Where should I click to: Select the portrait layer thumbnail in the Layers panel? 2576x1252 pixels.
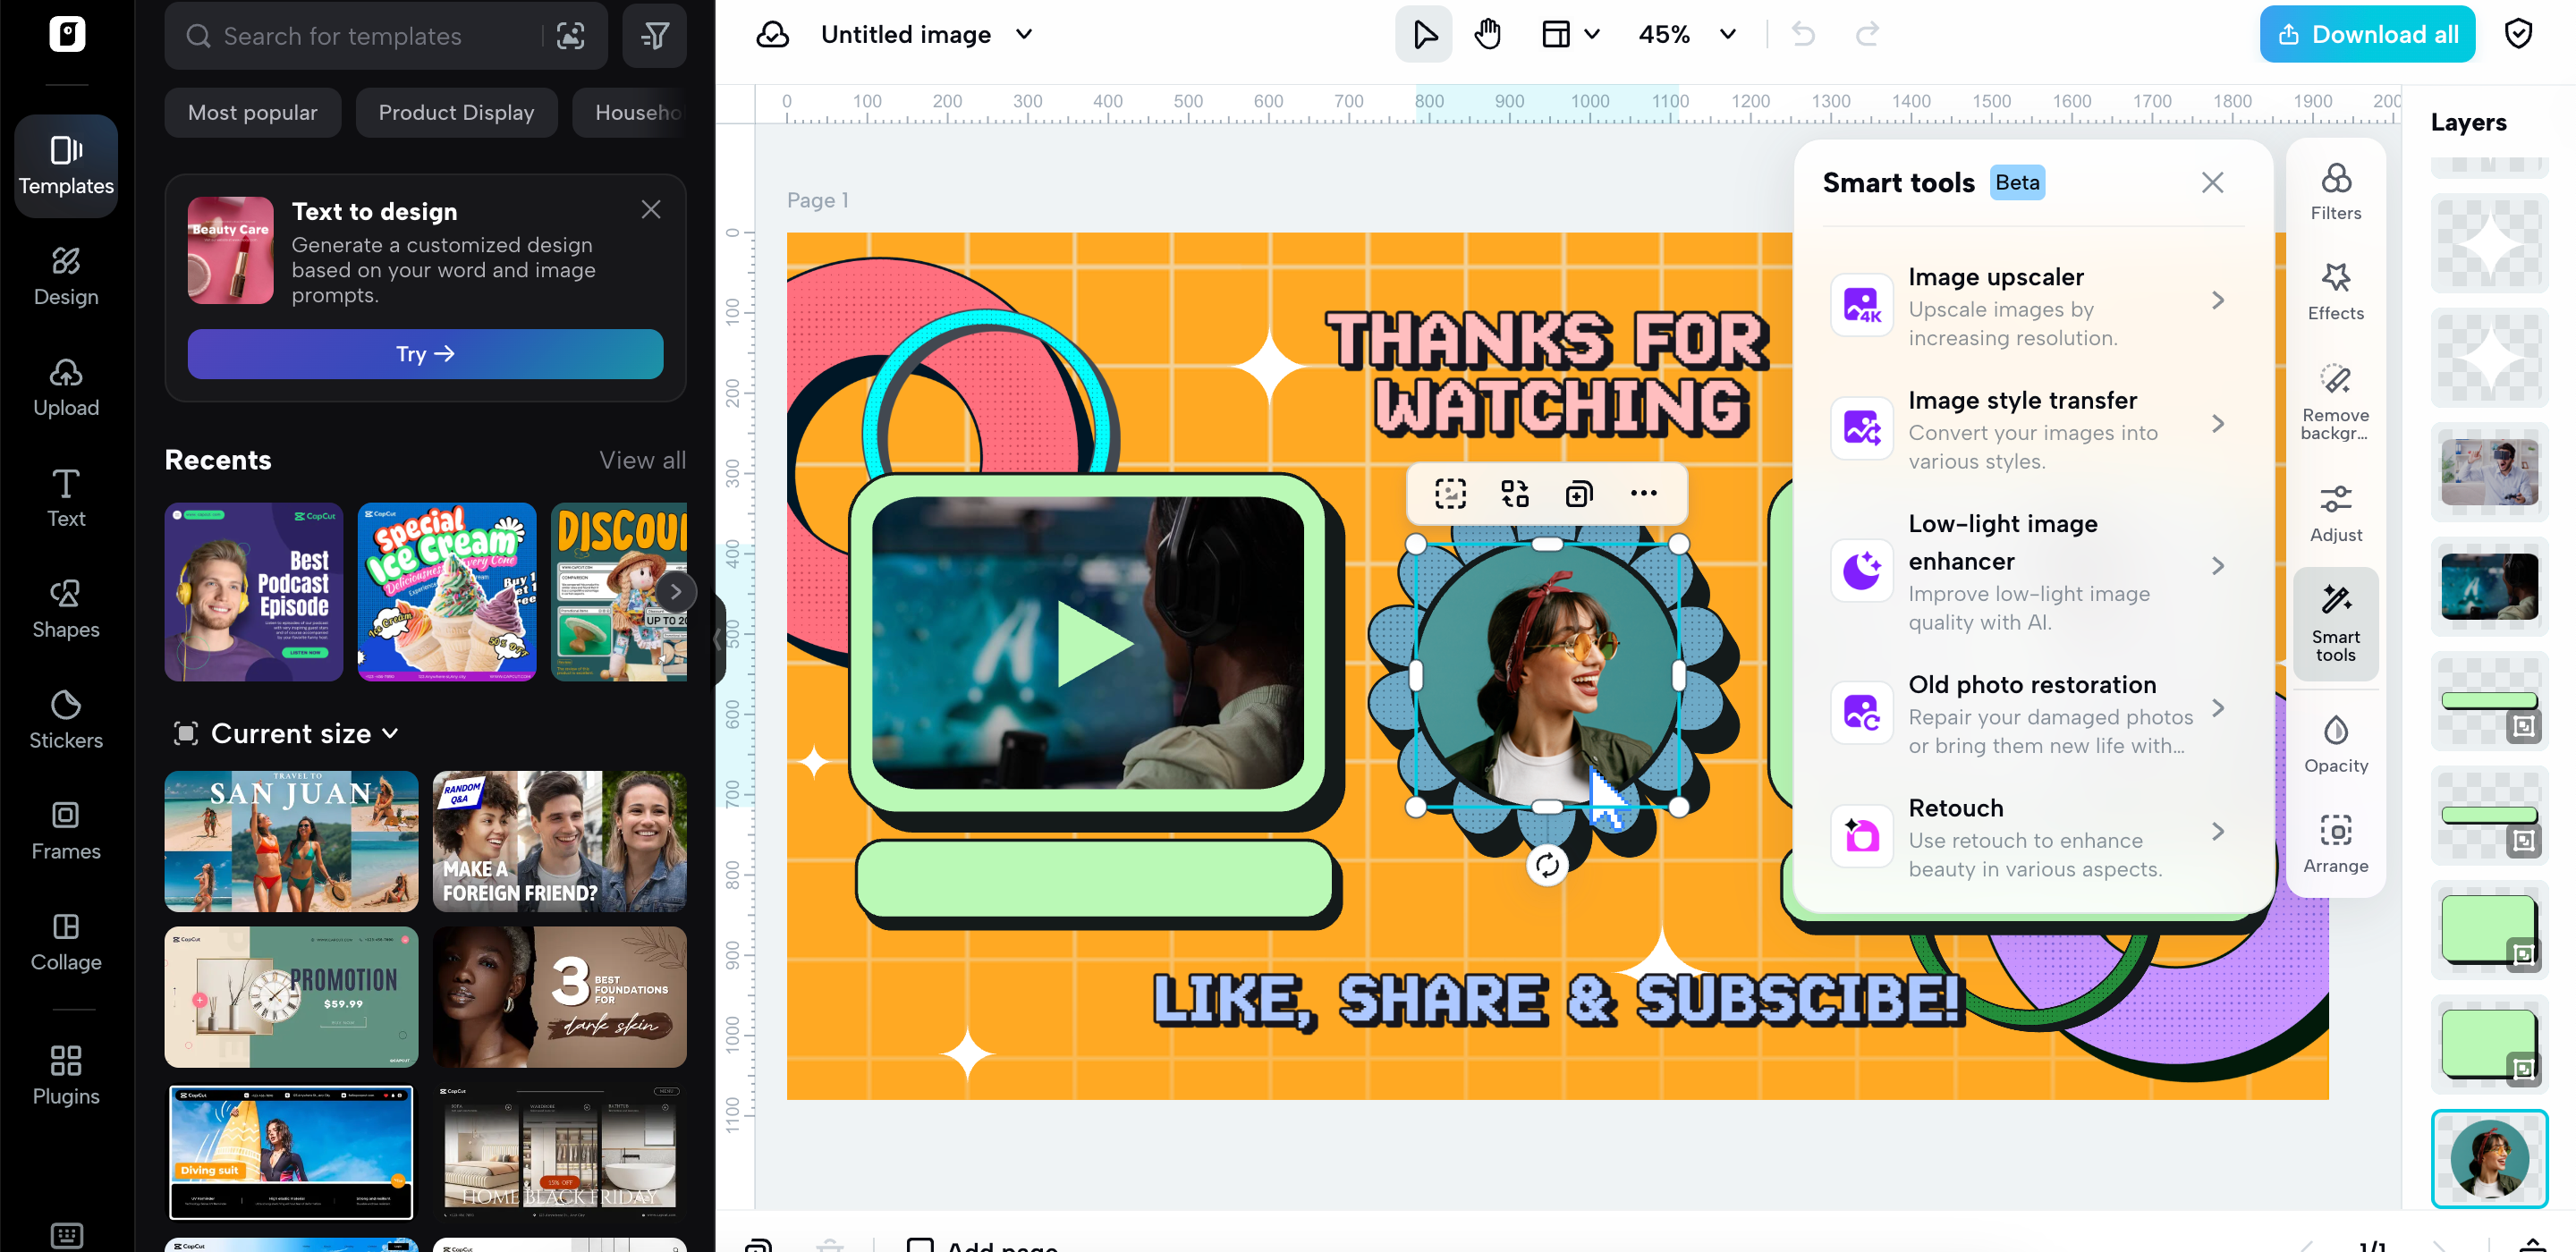[x=2489, y=1159]
